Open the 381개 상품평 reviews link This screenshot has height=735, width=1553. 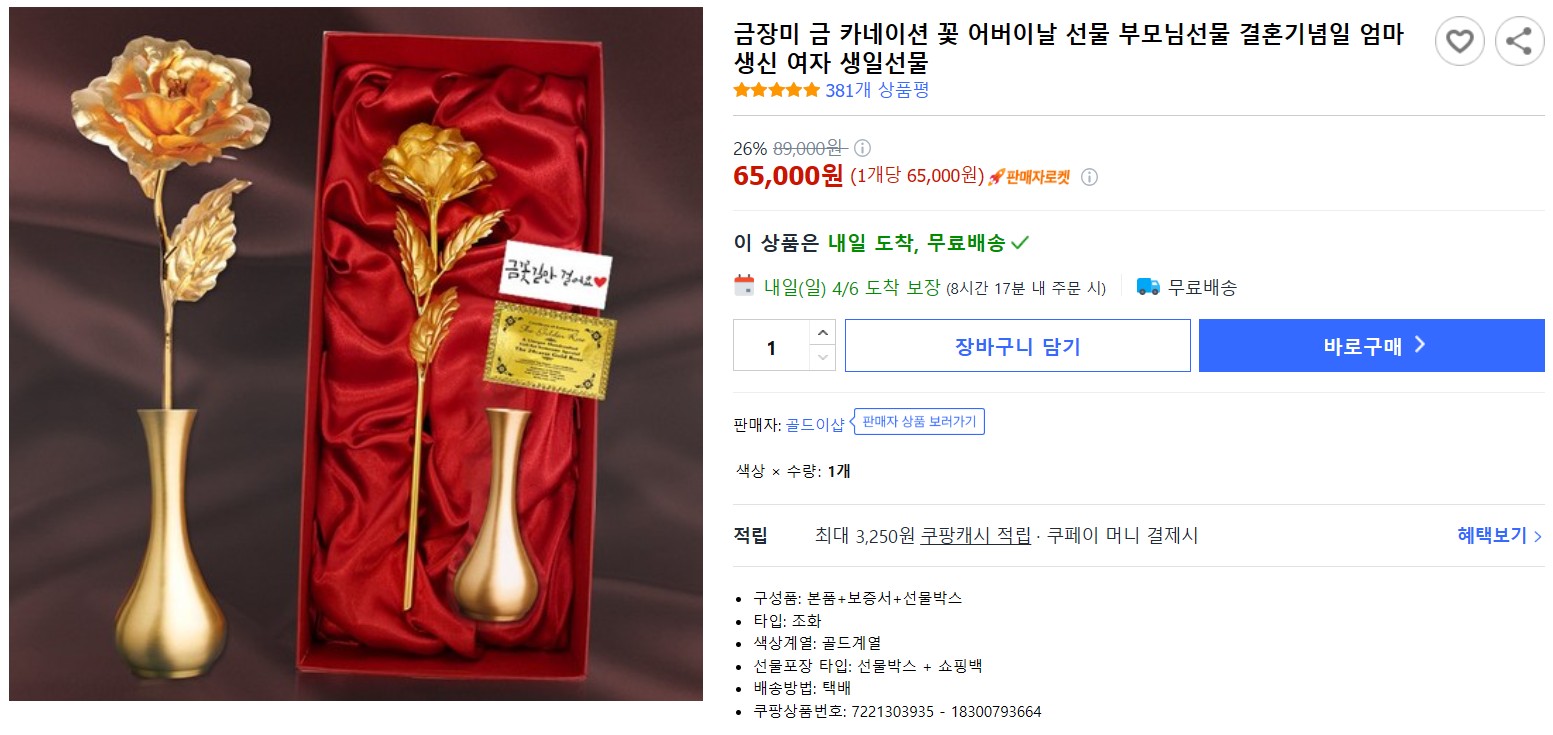point(877,90)
